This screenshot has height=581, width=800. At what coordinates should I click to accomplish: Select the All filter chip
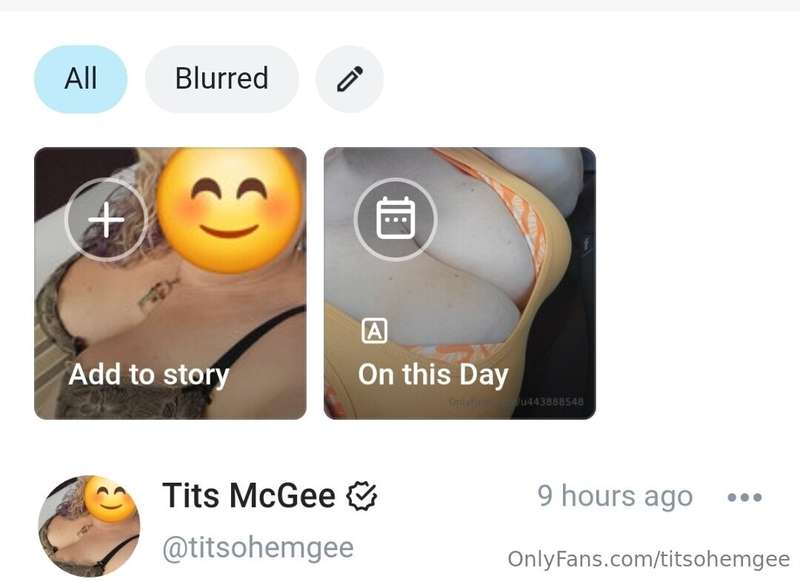[81, 79]
